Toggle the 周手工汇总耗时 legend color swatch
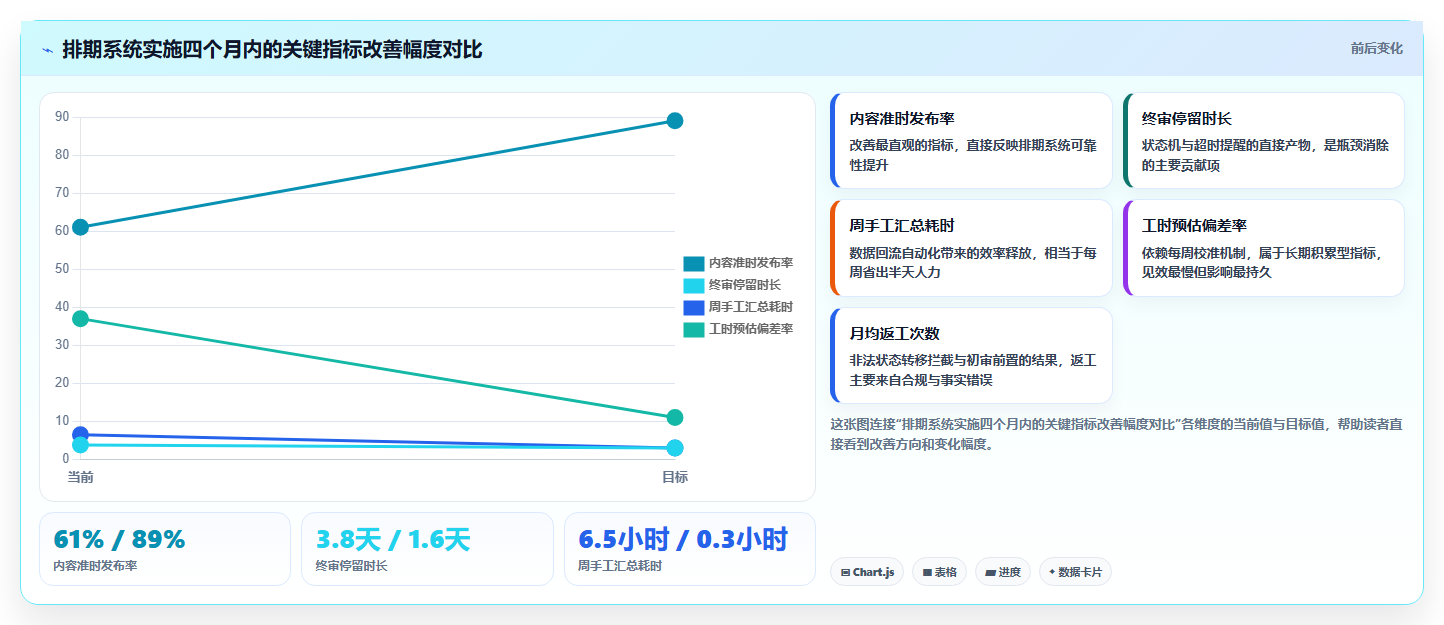Viewport: 1444px width, 625px height. pos(694,307)
